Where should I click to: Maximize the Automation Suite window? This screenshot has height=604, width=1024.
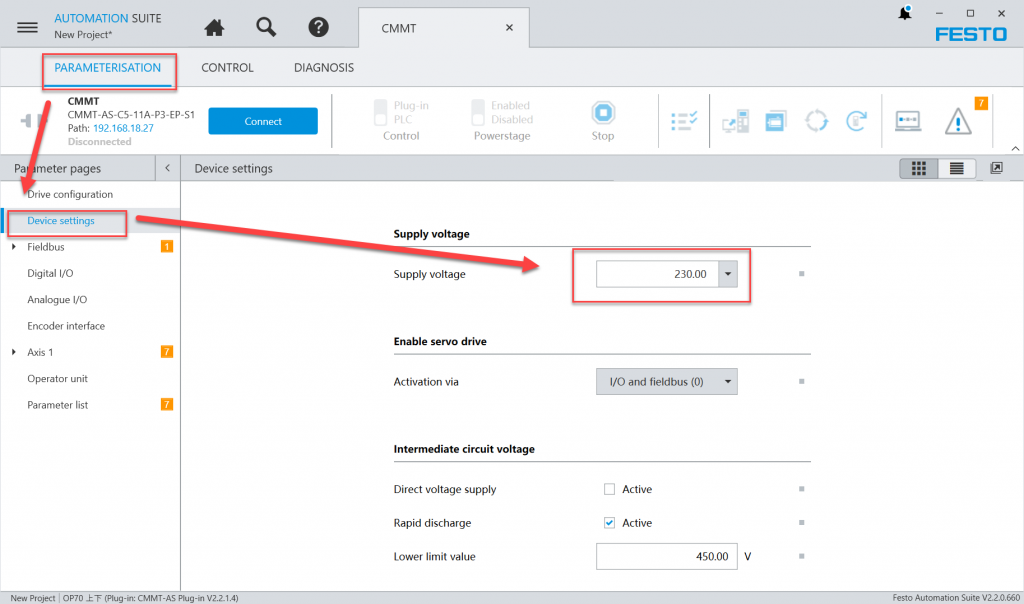click(970, 13)
